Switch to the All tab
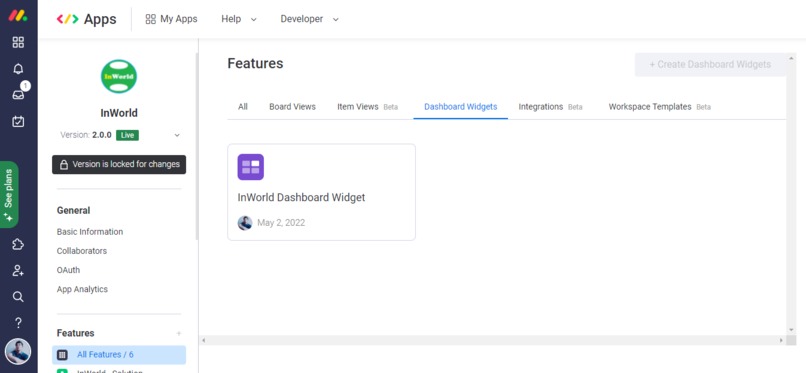The width and height of the screenshot is (806, 373). click(x=243, y=107)
